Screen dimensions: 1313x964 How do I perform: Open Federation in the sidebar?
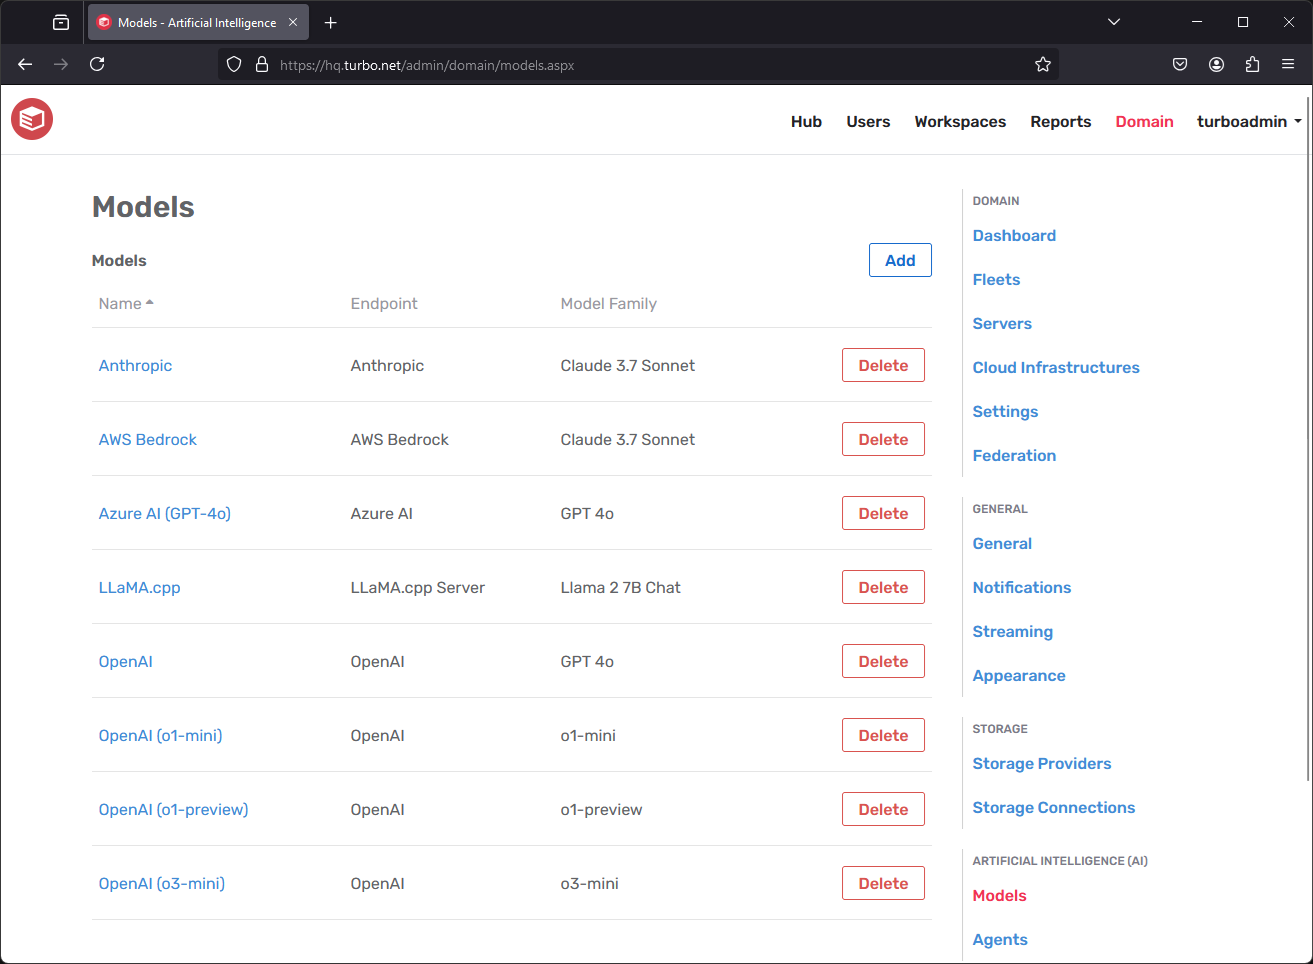click(x=1014, y=456)
